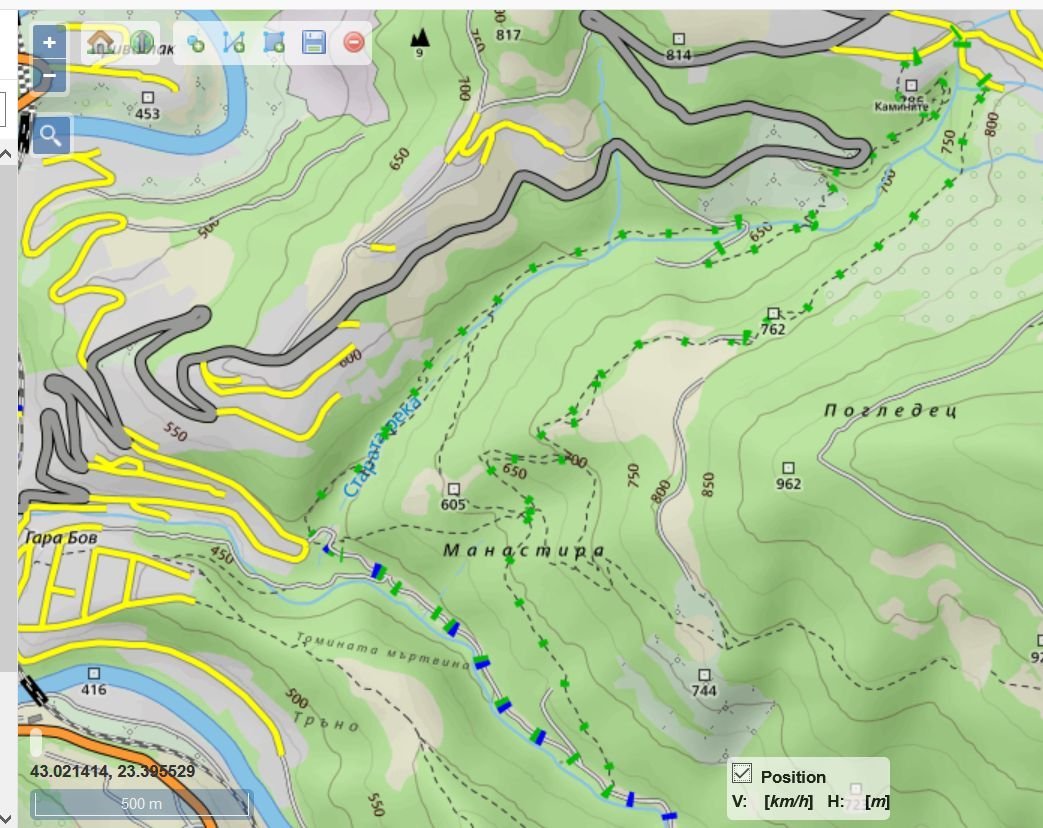The image size is (1043, 828).
Task: Click the green up-arrow toolbar icon
Action: [141, 42]
